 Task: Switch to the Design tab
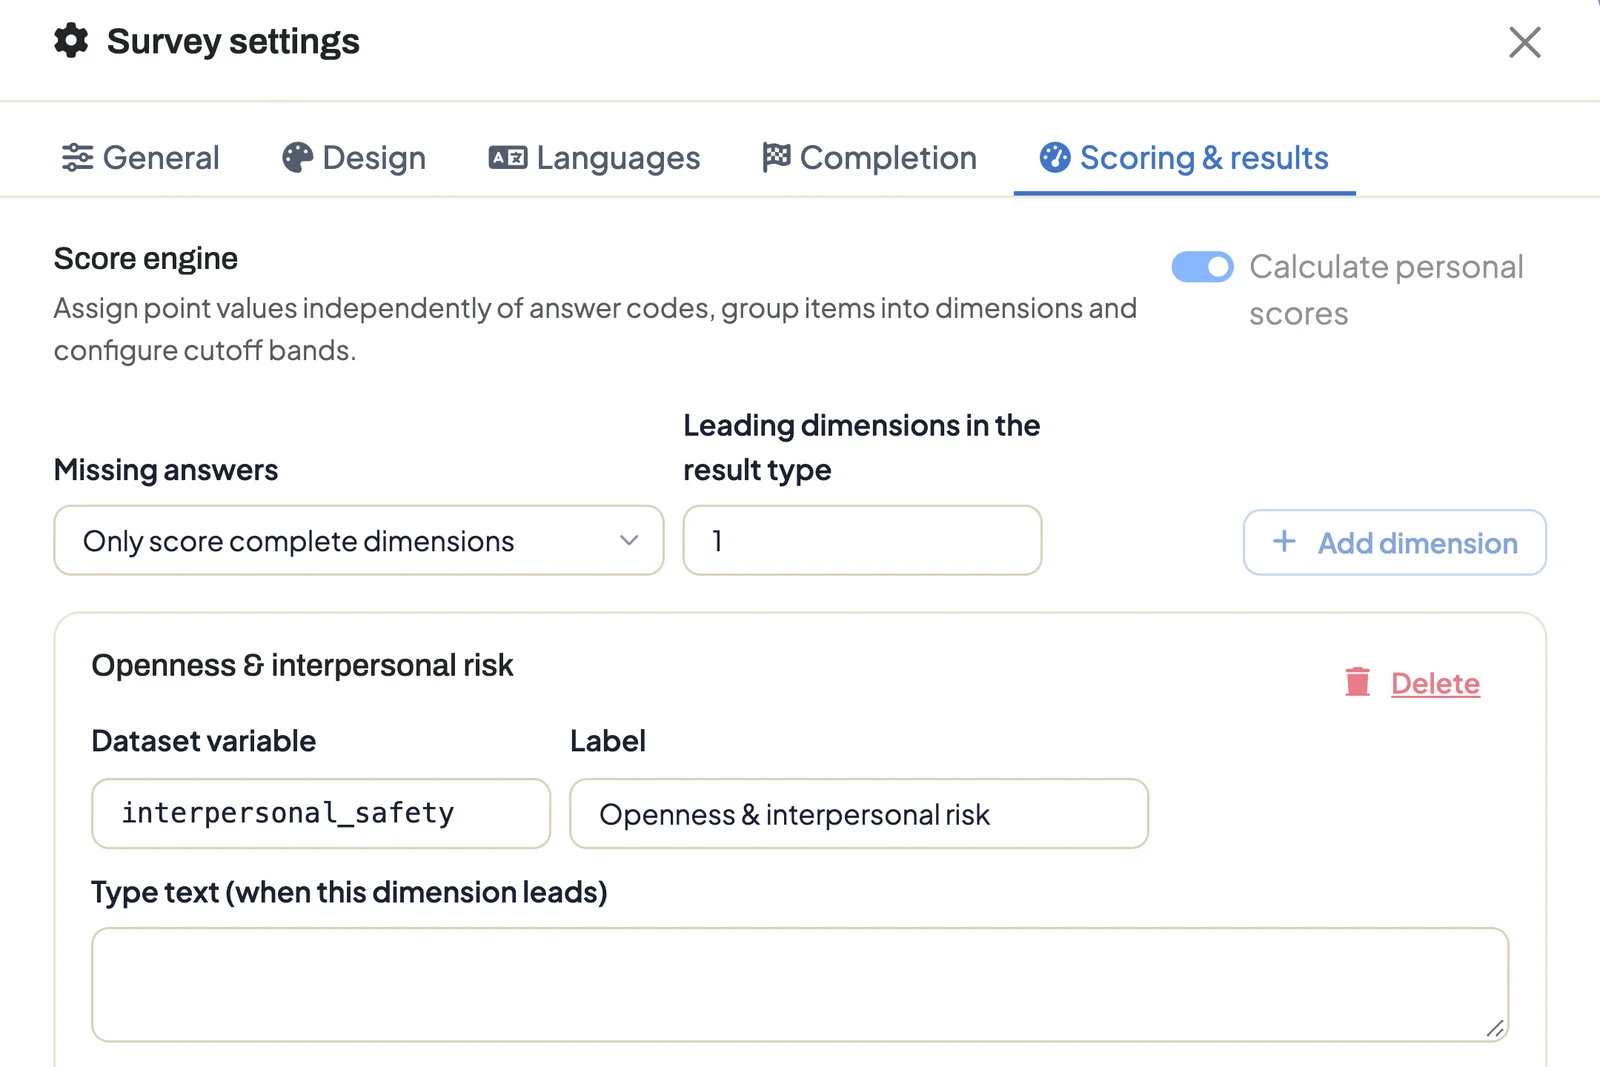(354, 157)
